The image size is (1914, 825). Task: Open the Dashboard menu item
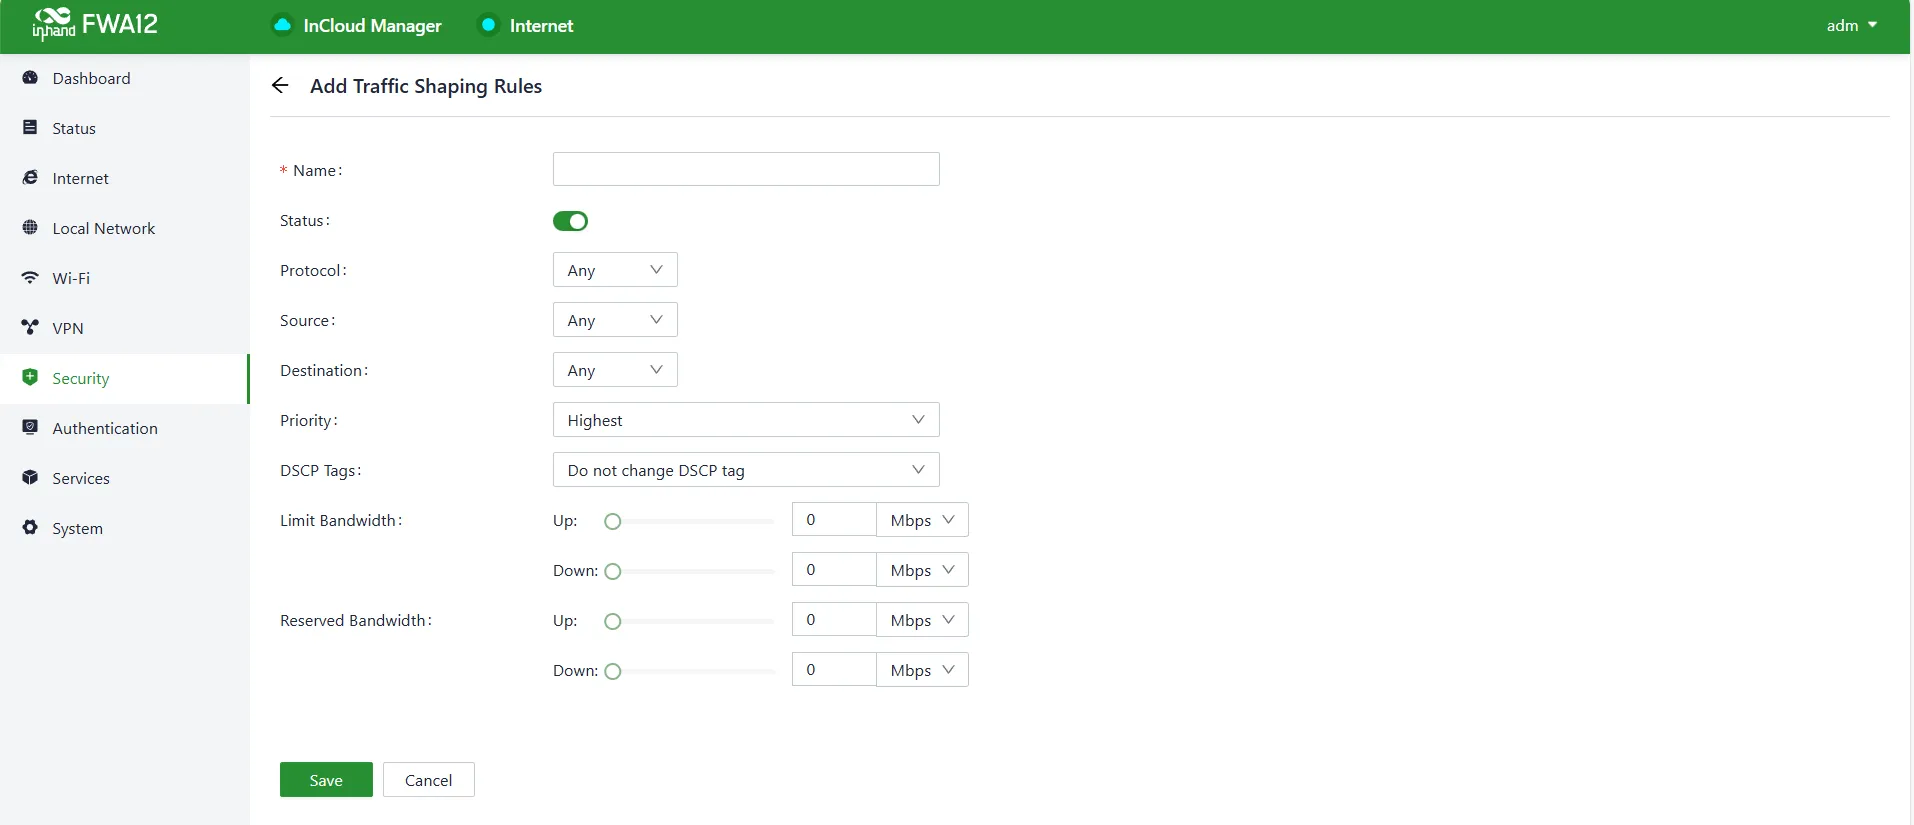point(125,78)
